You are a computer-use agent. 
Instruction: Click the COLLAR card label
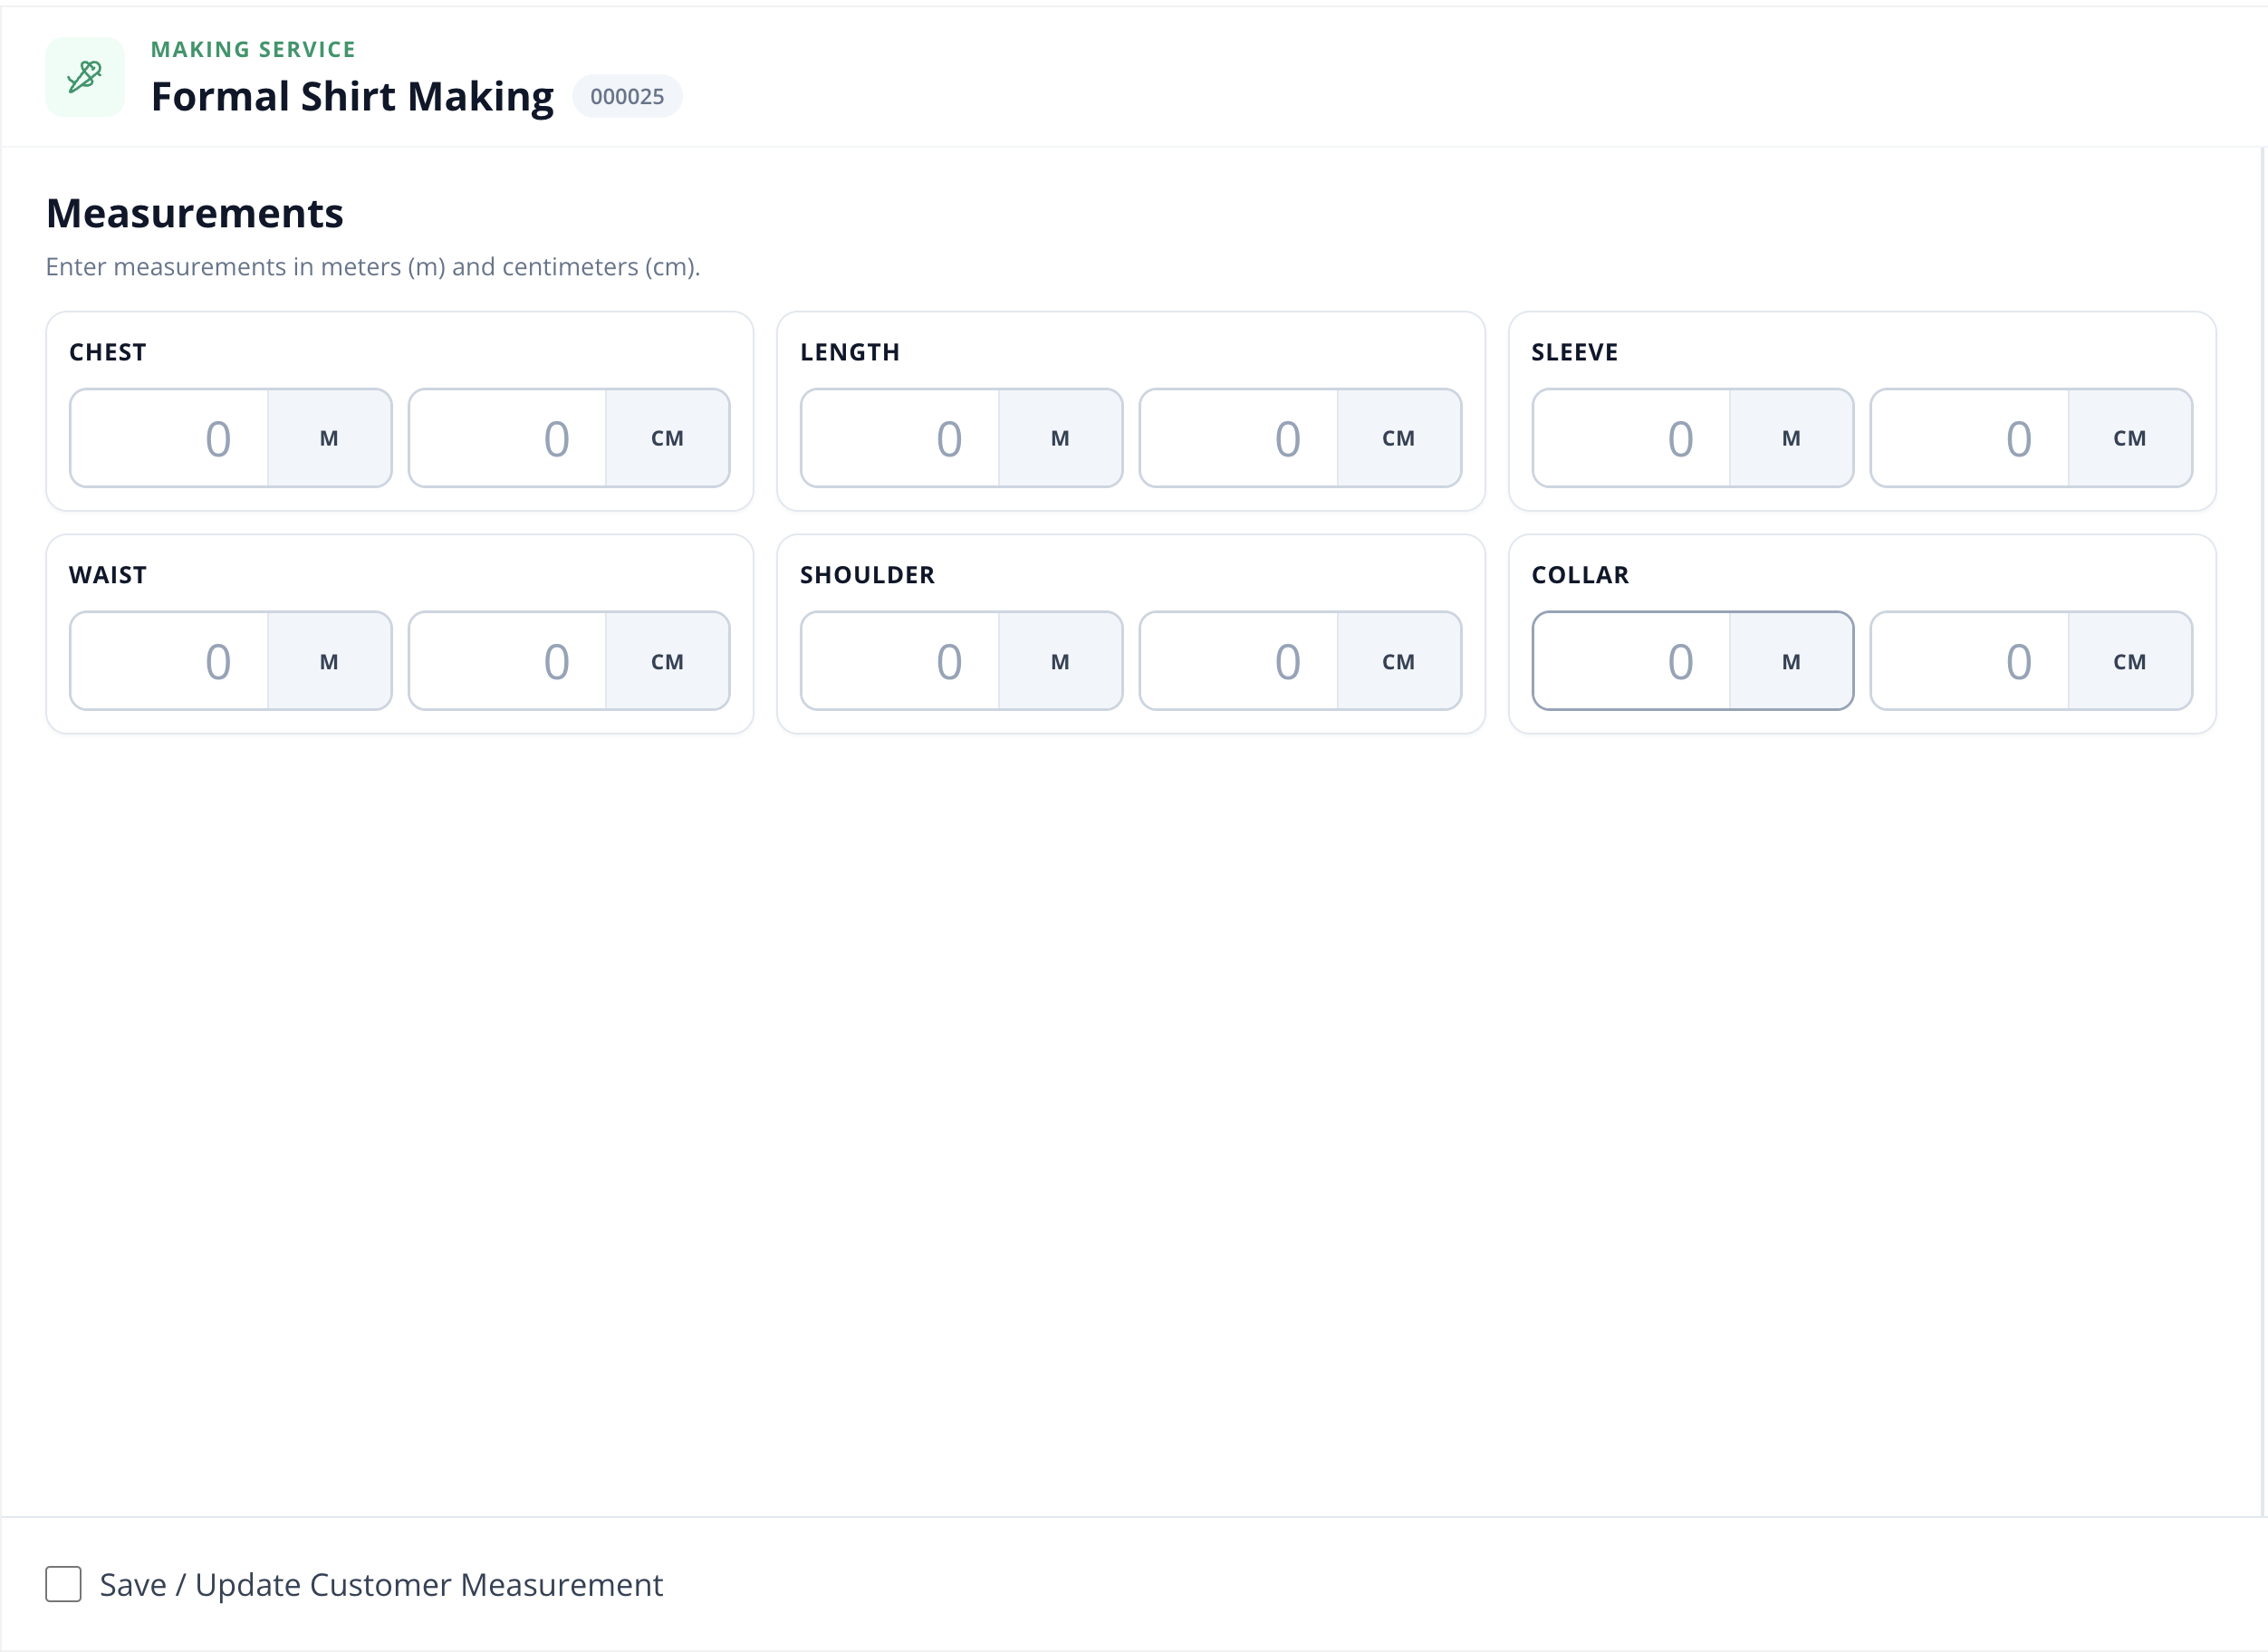click(1580, 575)
